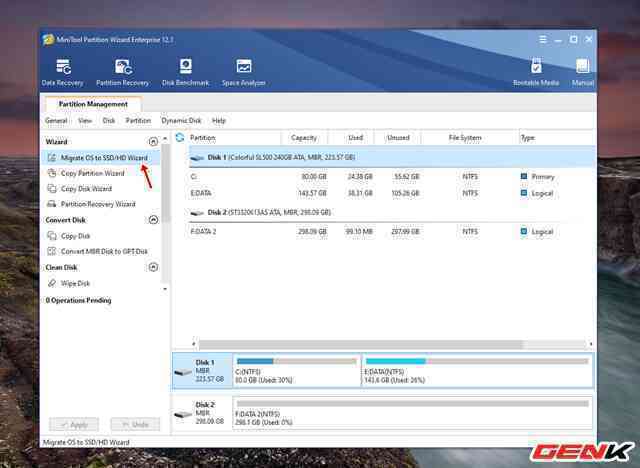This screenshot has height=468, width=640.
Task: Open the Partition menu
Action: [138, 121]
